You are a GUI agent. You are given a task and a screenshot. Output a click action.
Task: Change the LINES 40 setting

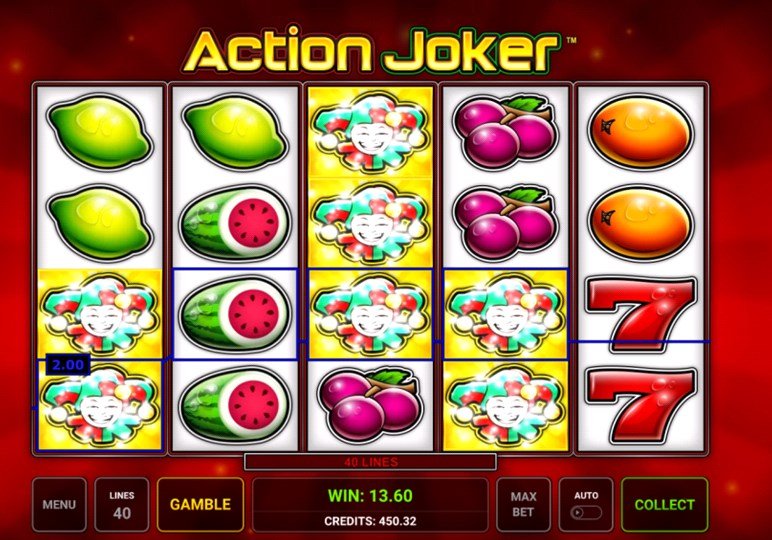click(122, 505)
